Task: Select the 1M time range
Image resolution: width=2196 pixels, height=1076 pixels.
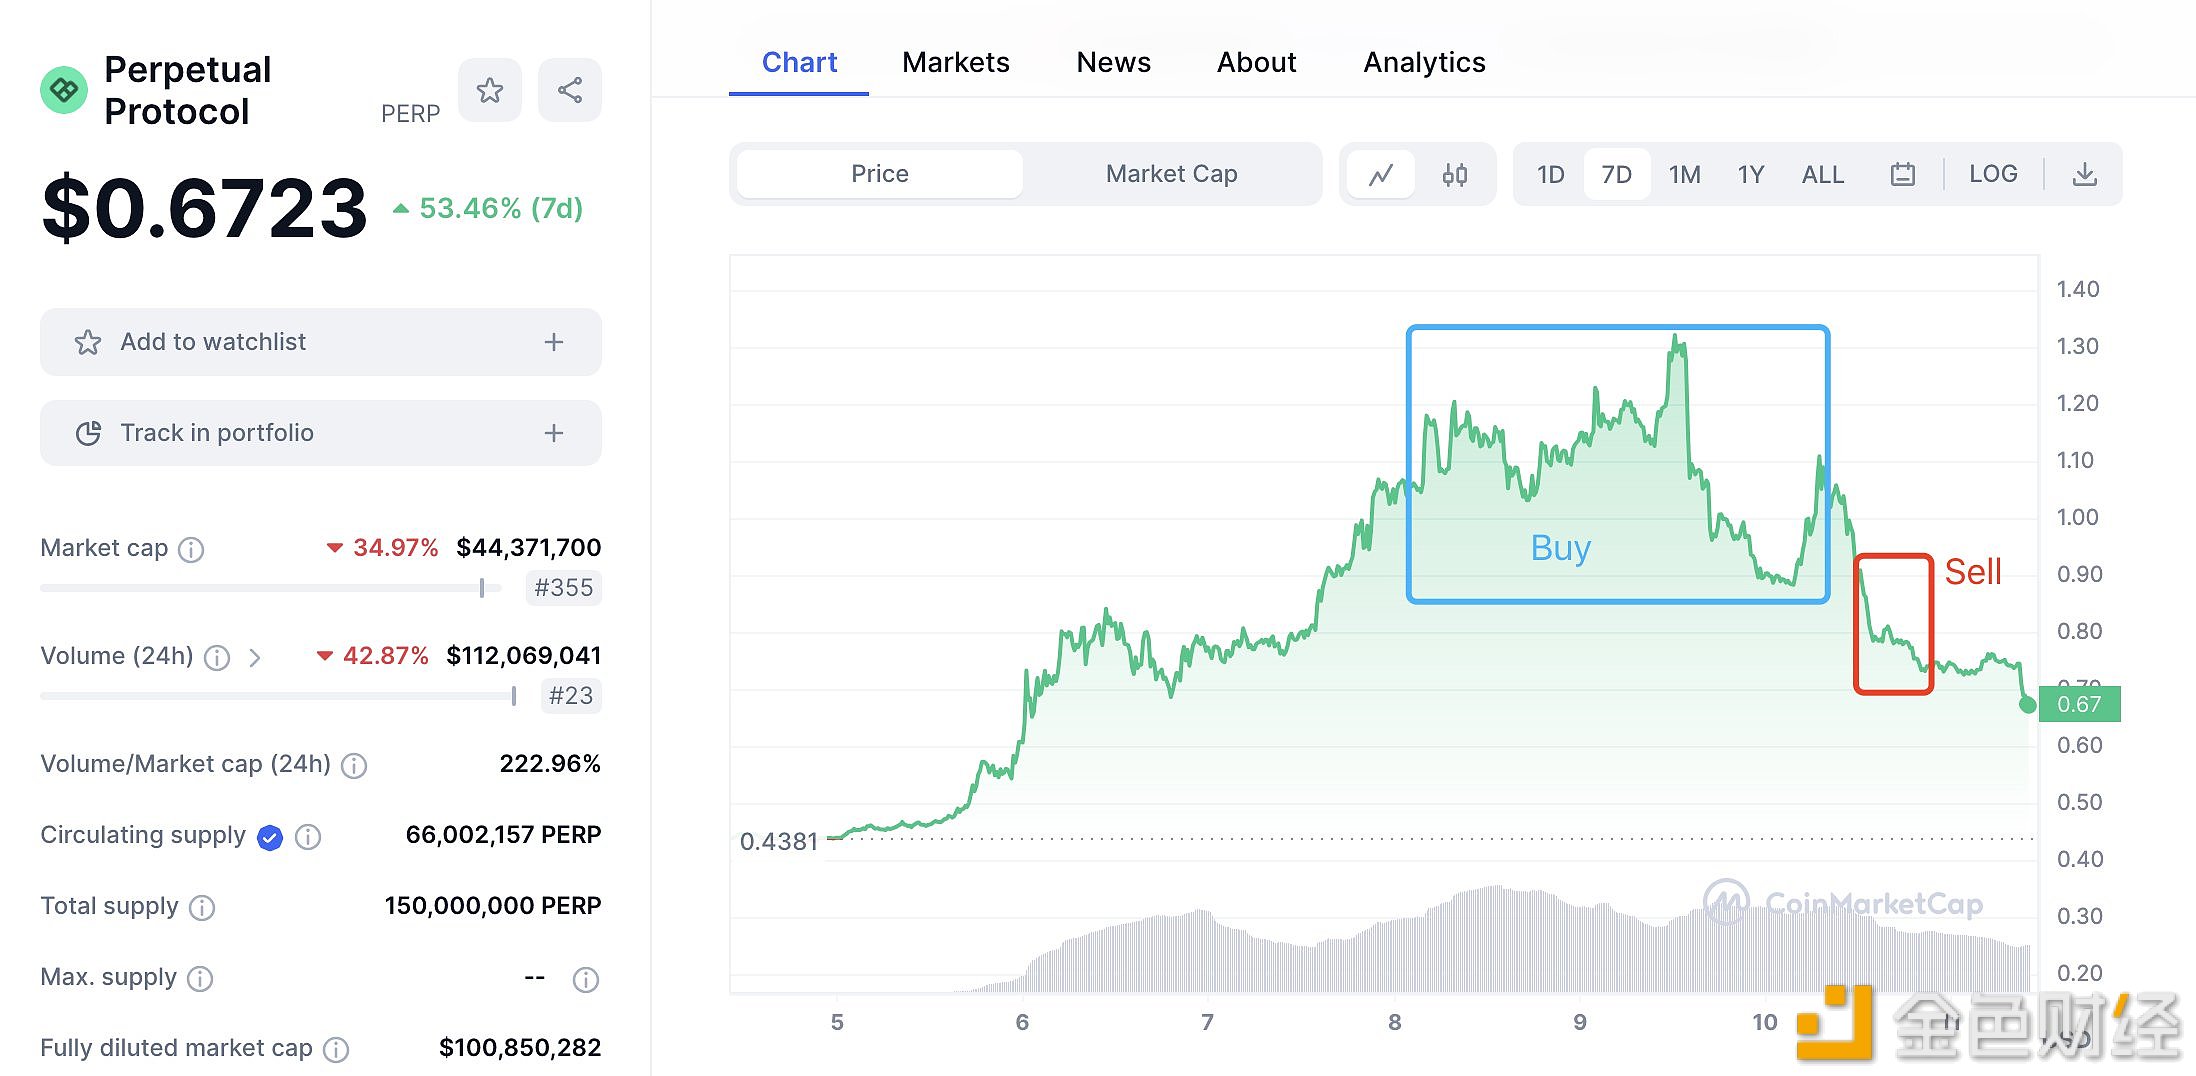Action: pyautogui.click(x=1685, y=174)
